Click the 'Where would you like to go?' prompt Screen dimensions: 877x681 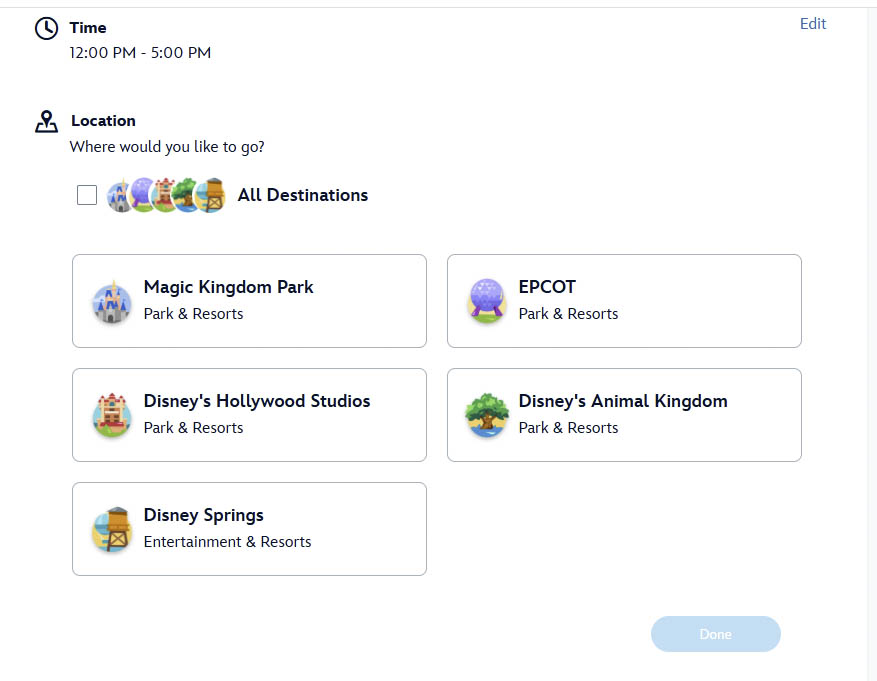(167, 147)
